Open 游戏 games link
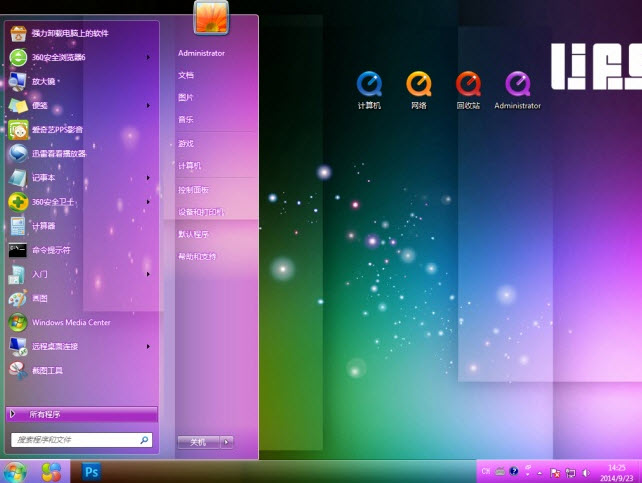 click(186, 144)
